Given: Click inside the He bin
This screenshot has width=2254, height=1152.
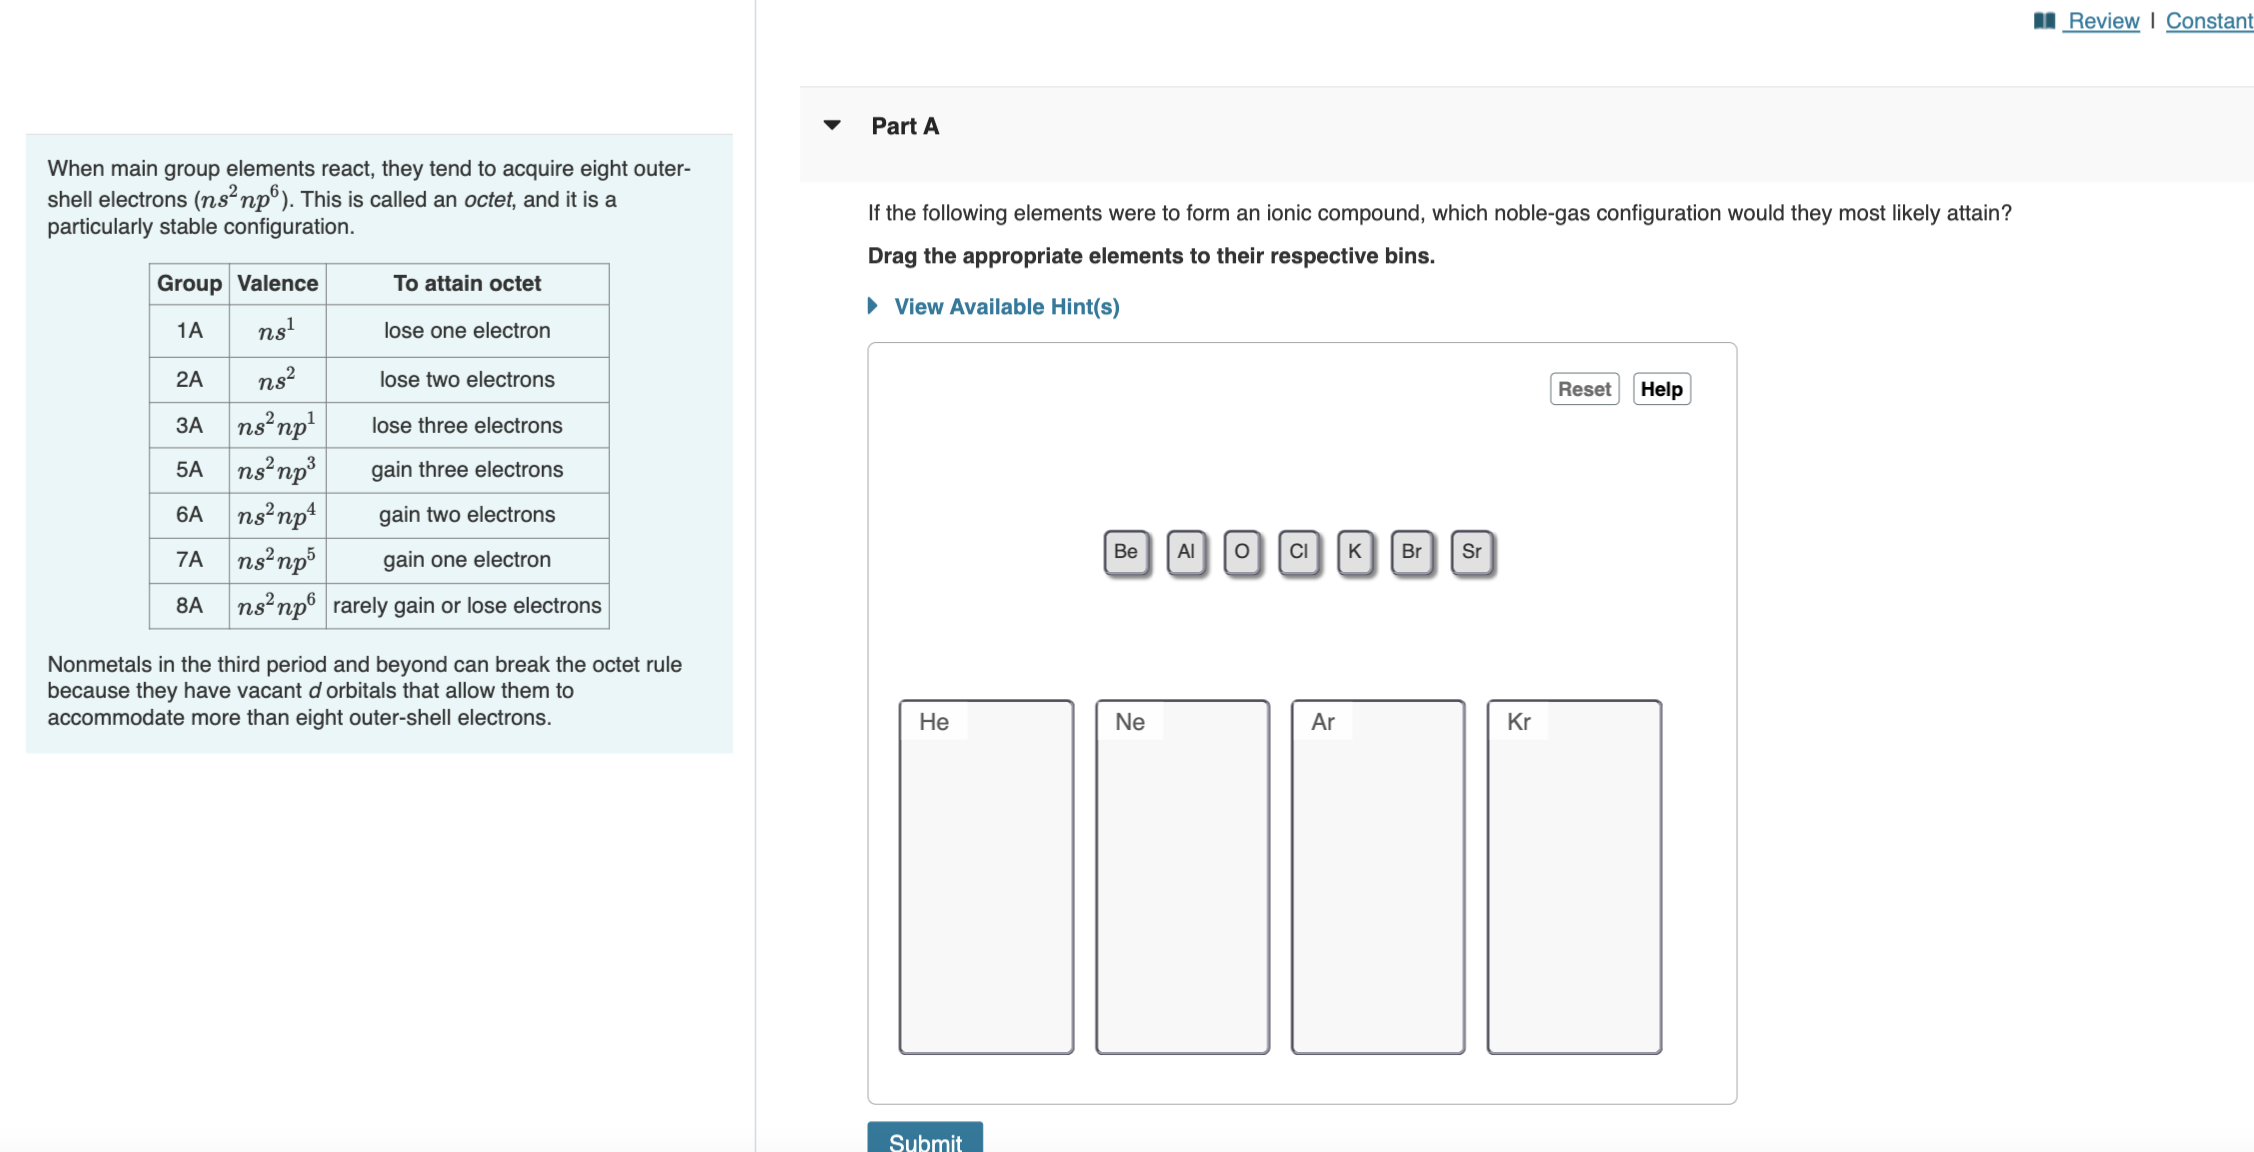Looking at the screenshot, I should tap(986, 877).
